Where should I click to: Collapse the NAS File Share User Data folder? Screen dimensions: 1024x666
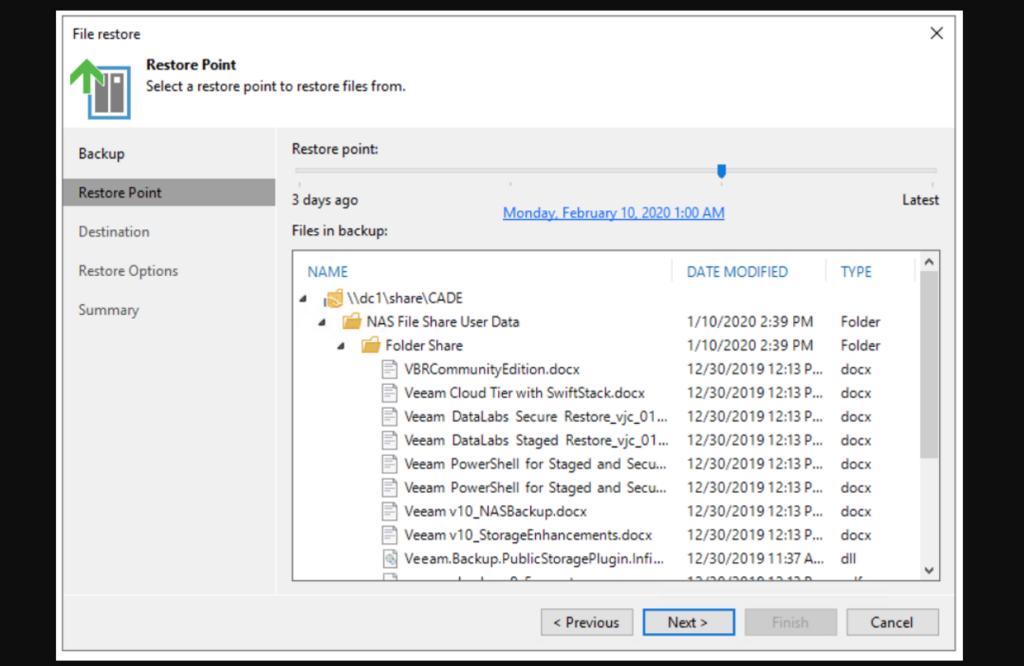(x=321, y=321)
